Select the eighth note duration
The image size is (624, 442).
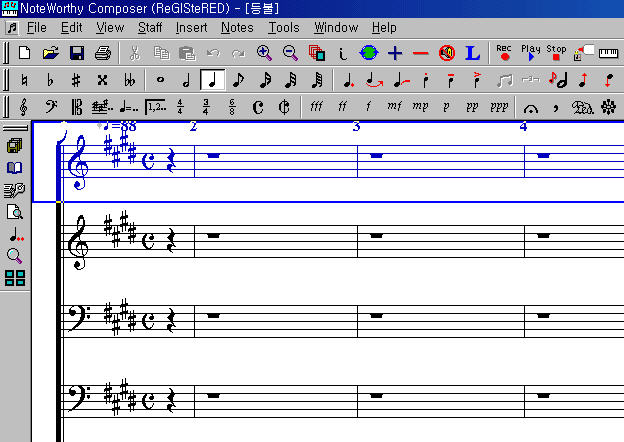tap(238, 79)
